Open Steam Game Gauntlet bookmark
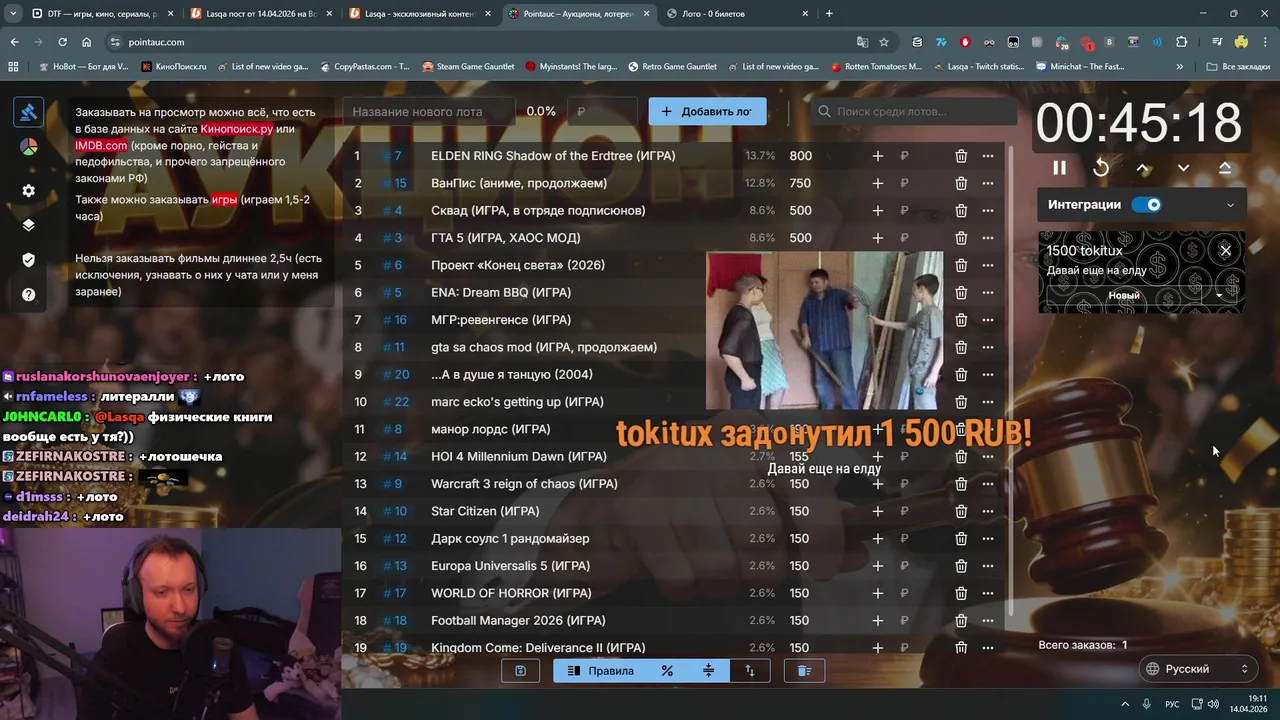 [468, 67]
